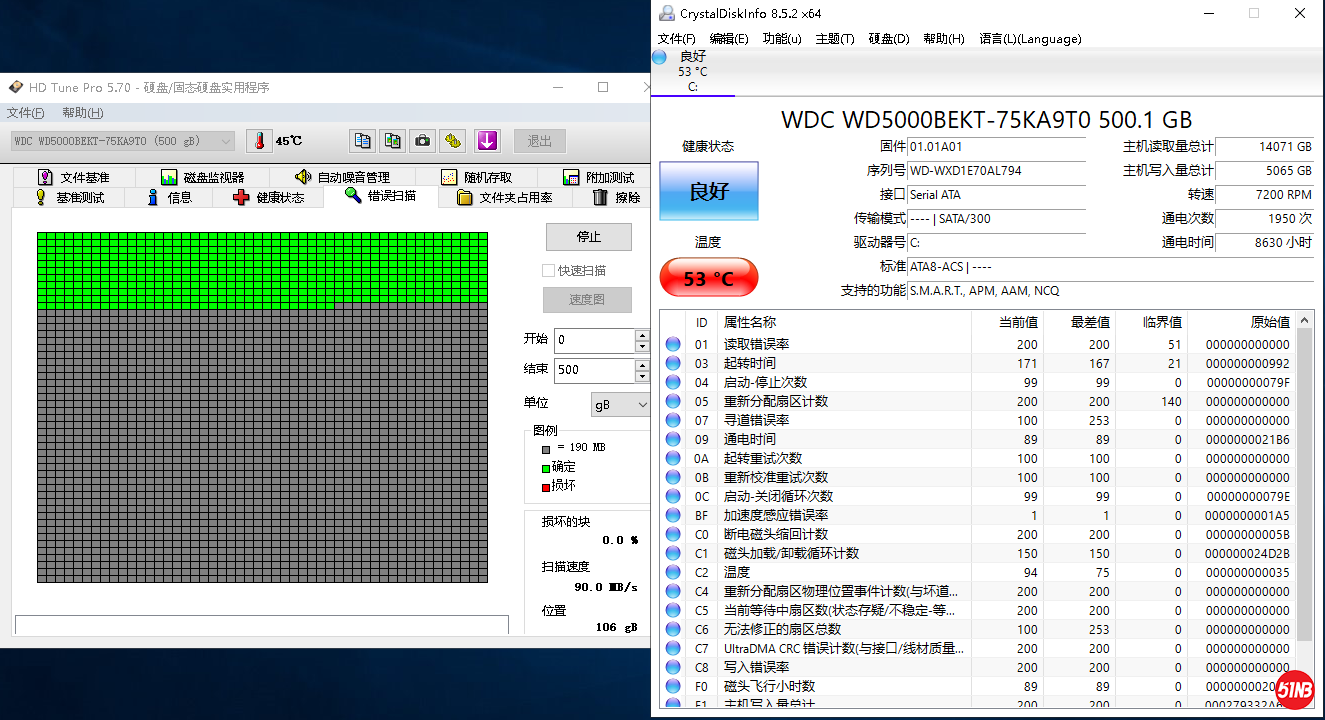Screen dimensions: 1325x720
Task: Click the blue 良好 health status button
Action: [708, 191]
